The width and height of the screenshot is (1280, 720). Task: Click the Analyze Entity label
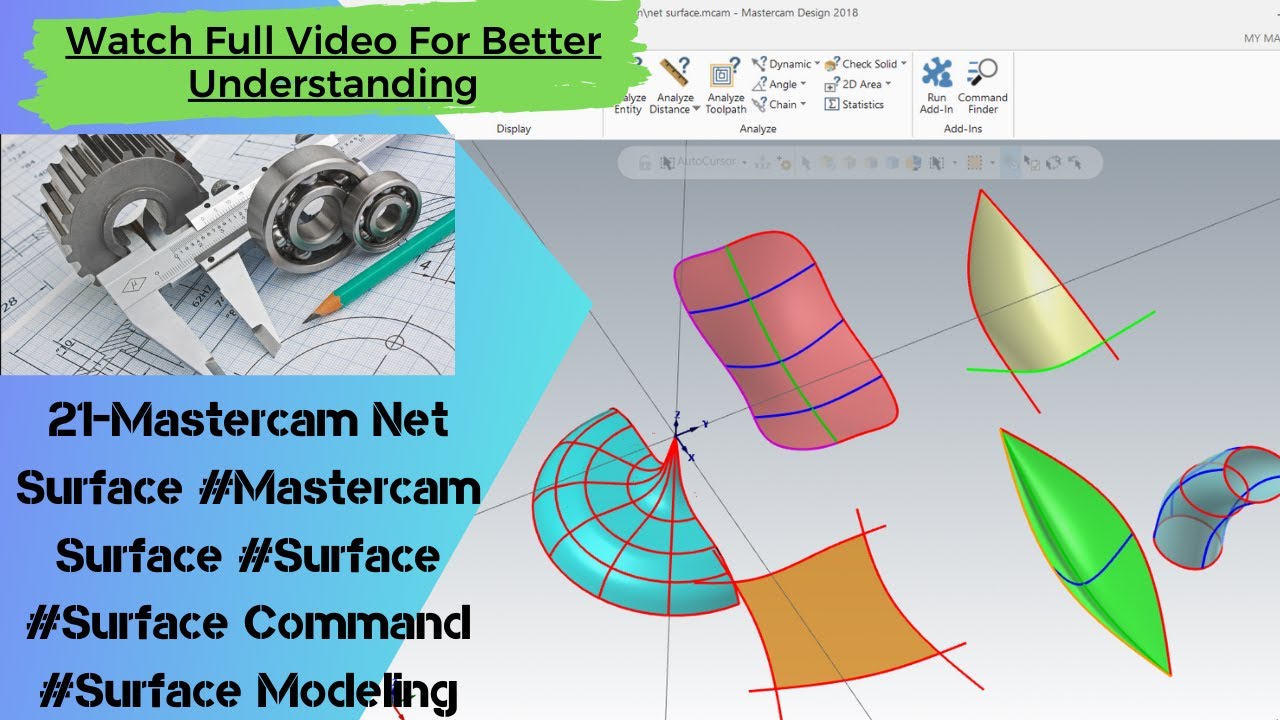point(627,103)
